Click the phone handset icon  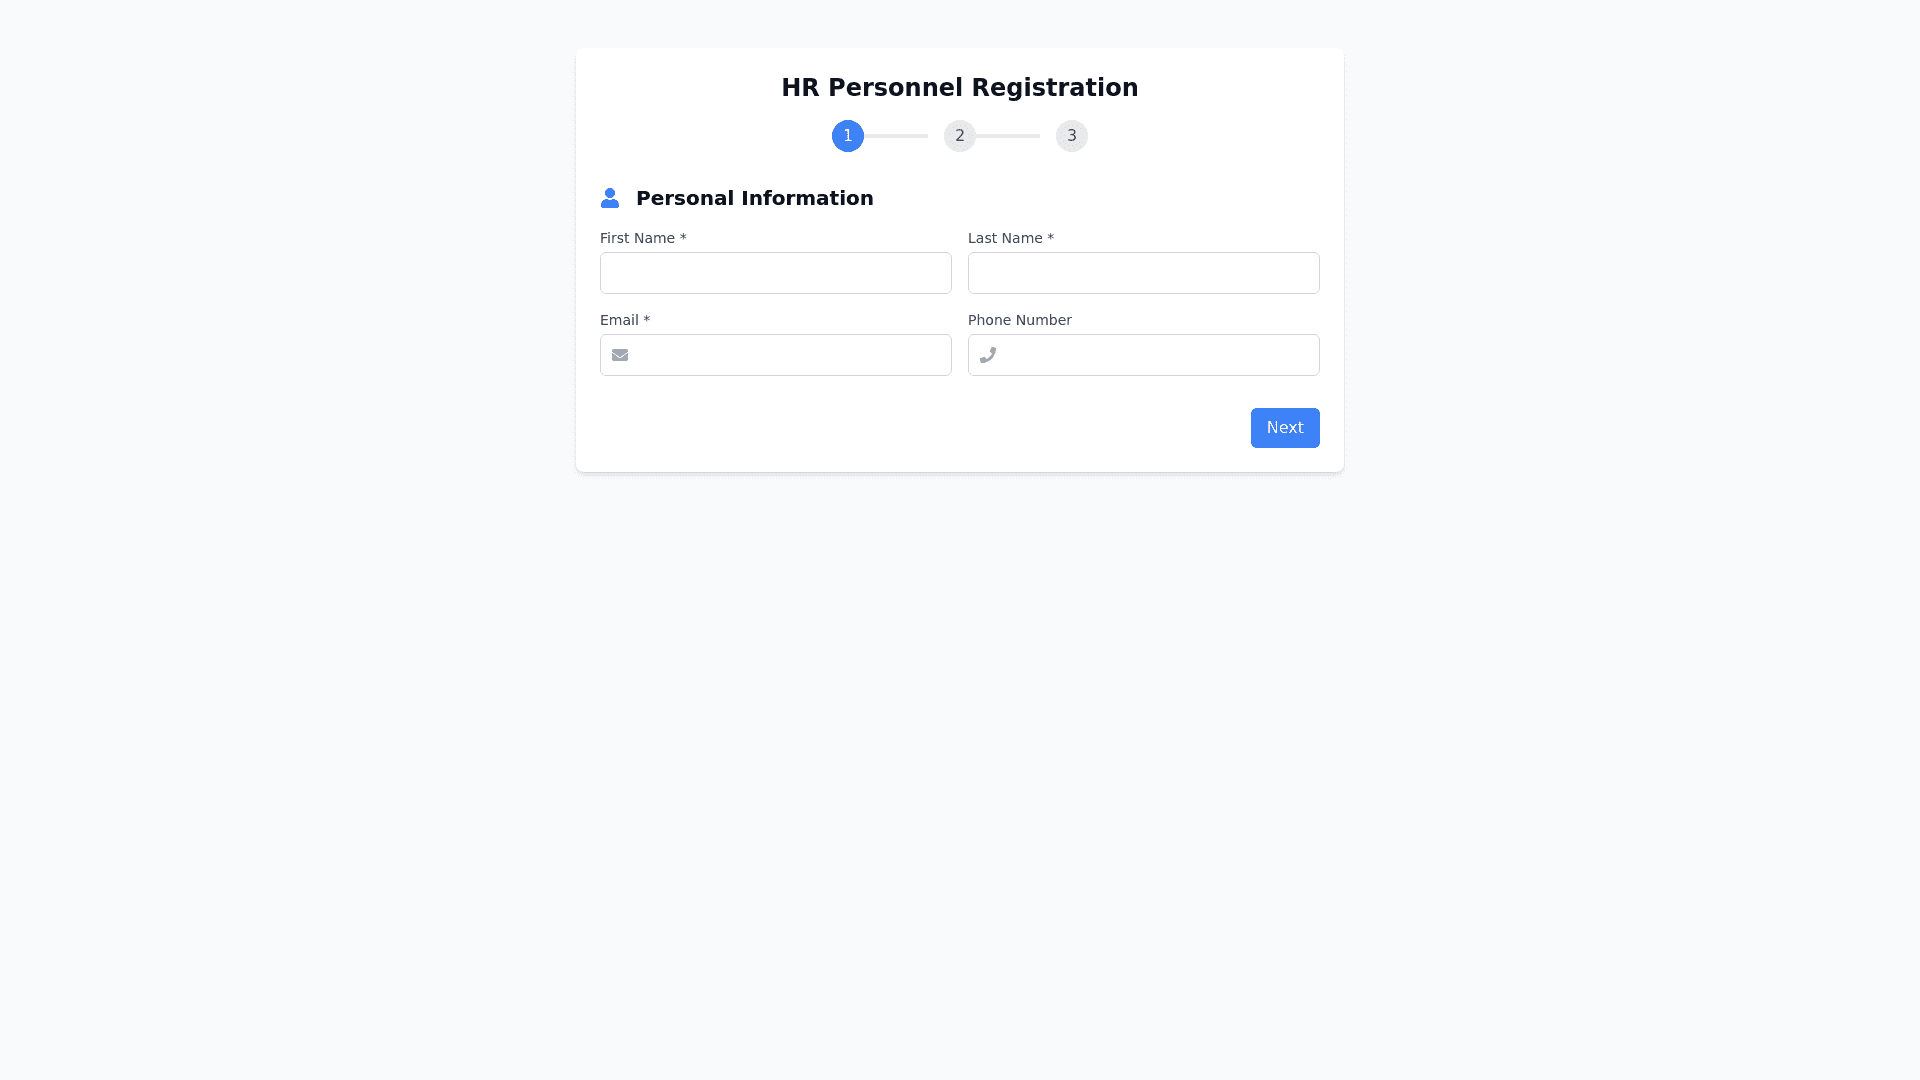pyautogui.click(x=988, y=355)
